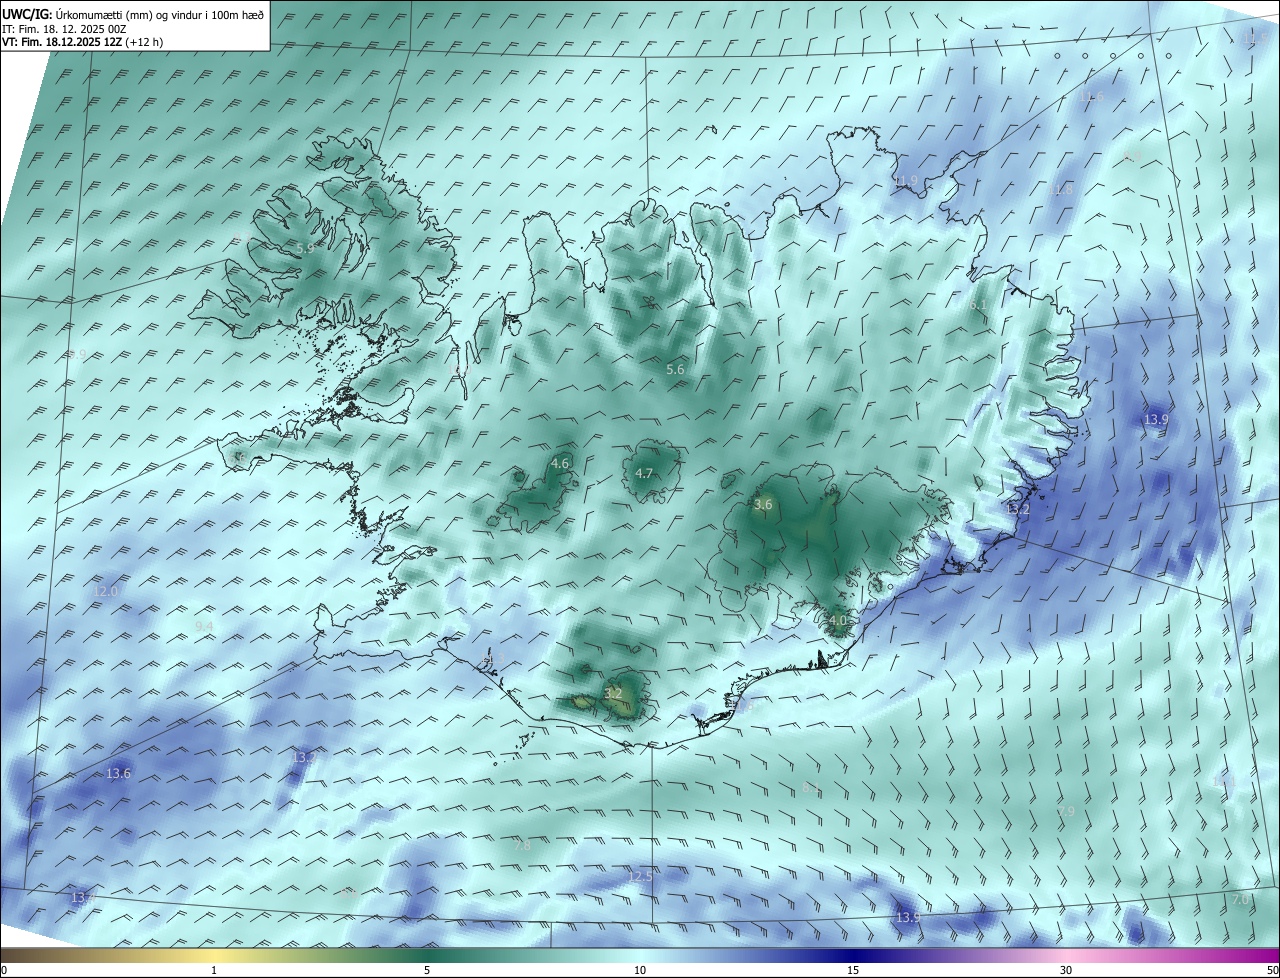This screenshot has height=978, width=1280.
Task: Click the 6.1 value label
Action: point(978,305)
